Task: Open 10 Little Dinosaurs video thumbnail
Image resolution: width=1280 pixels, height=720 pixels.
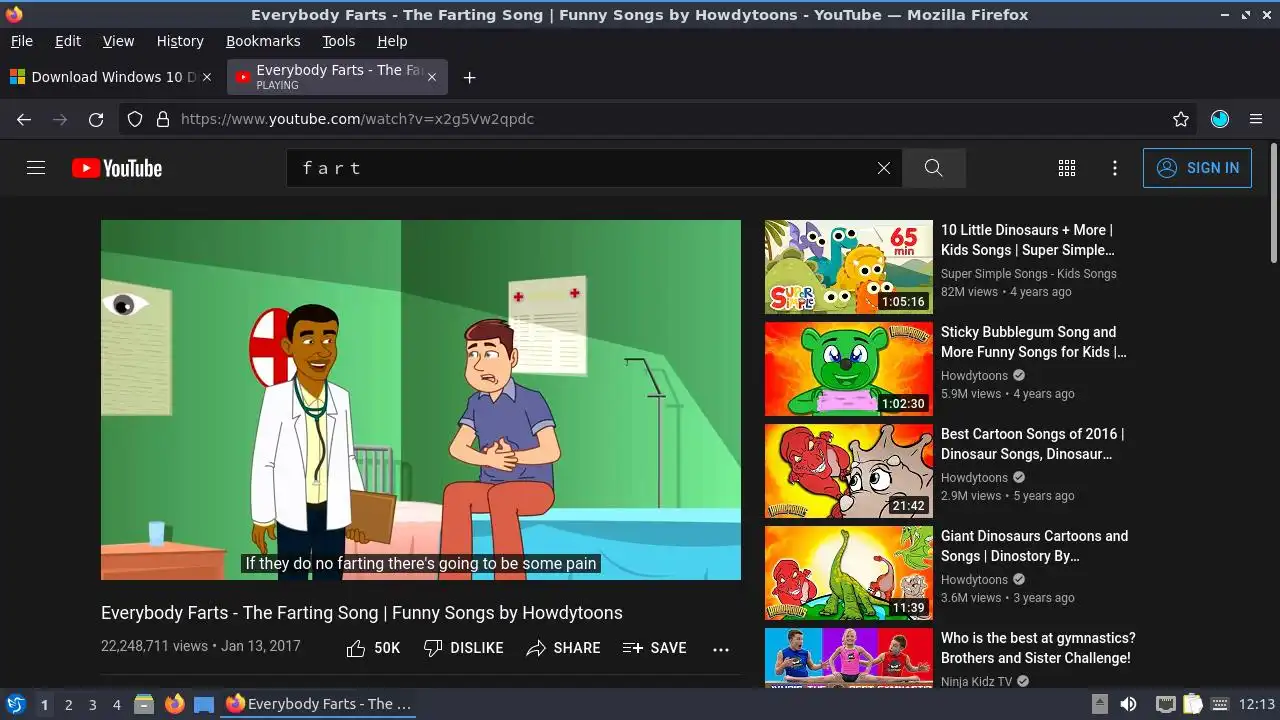Action: (849, 267)
